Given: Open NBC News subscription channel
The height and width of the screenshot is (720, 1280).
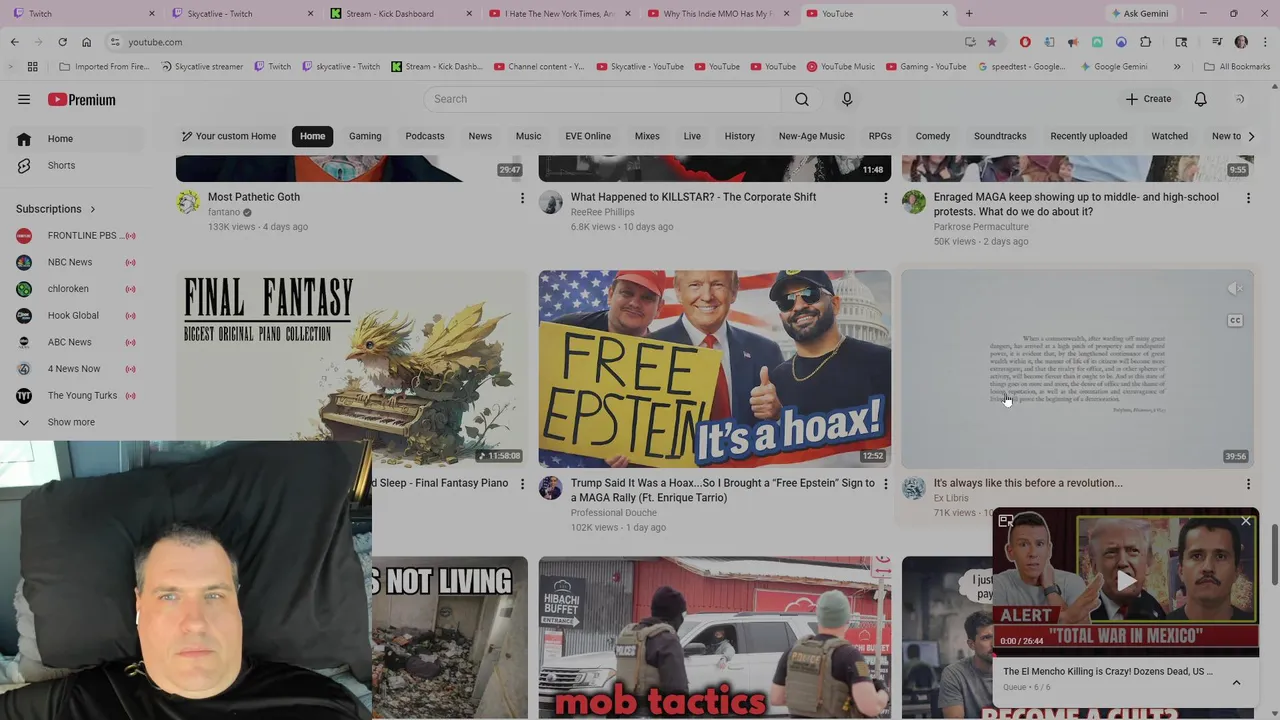Looking at the screenshot, I should [x=77, y=262].
